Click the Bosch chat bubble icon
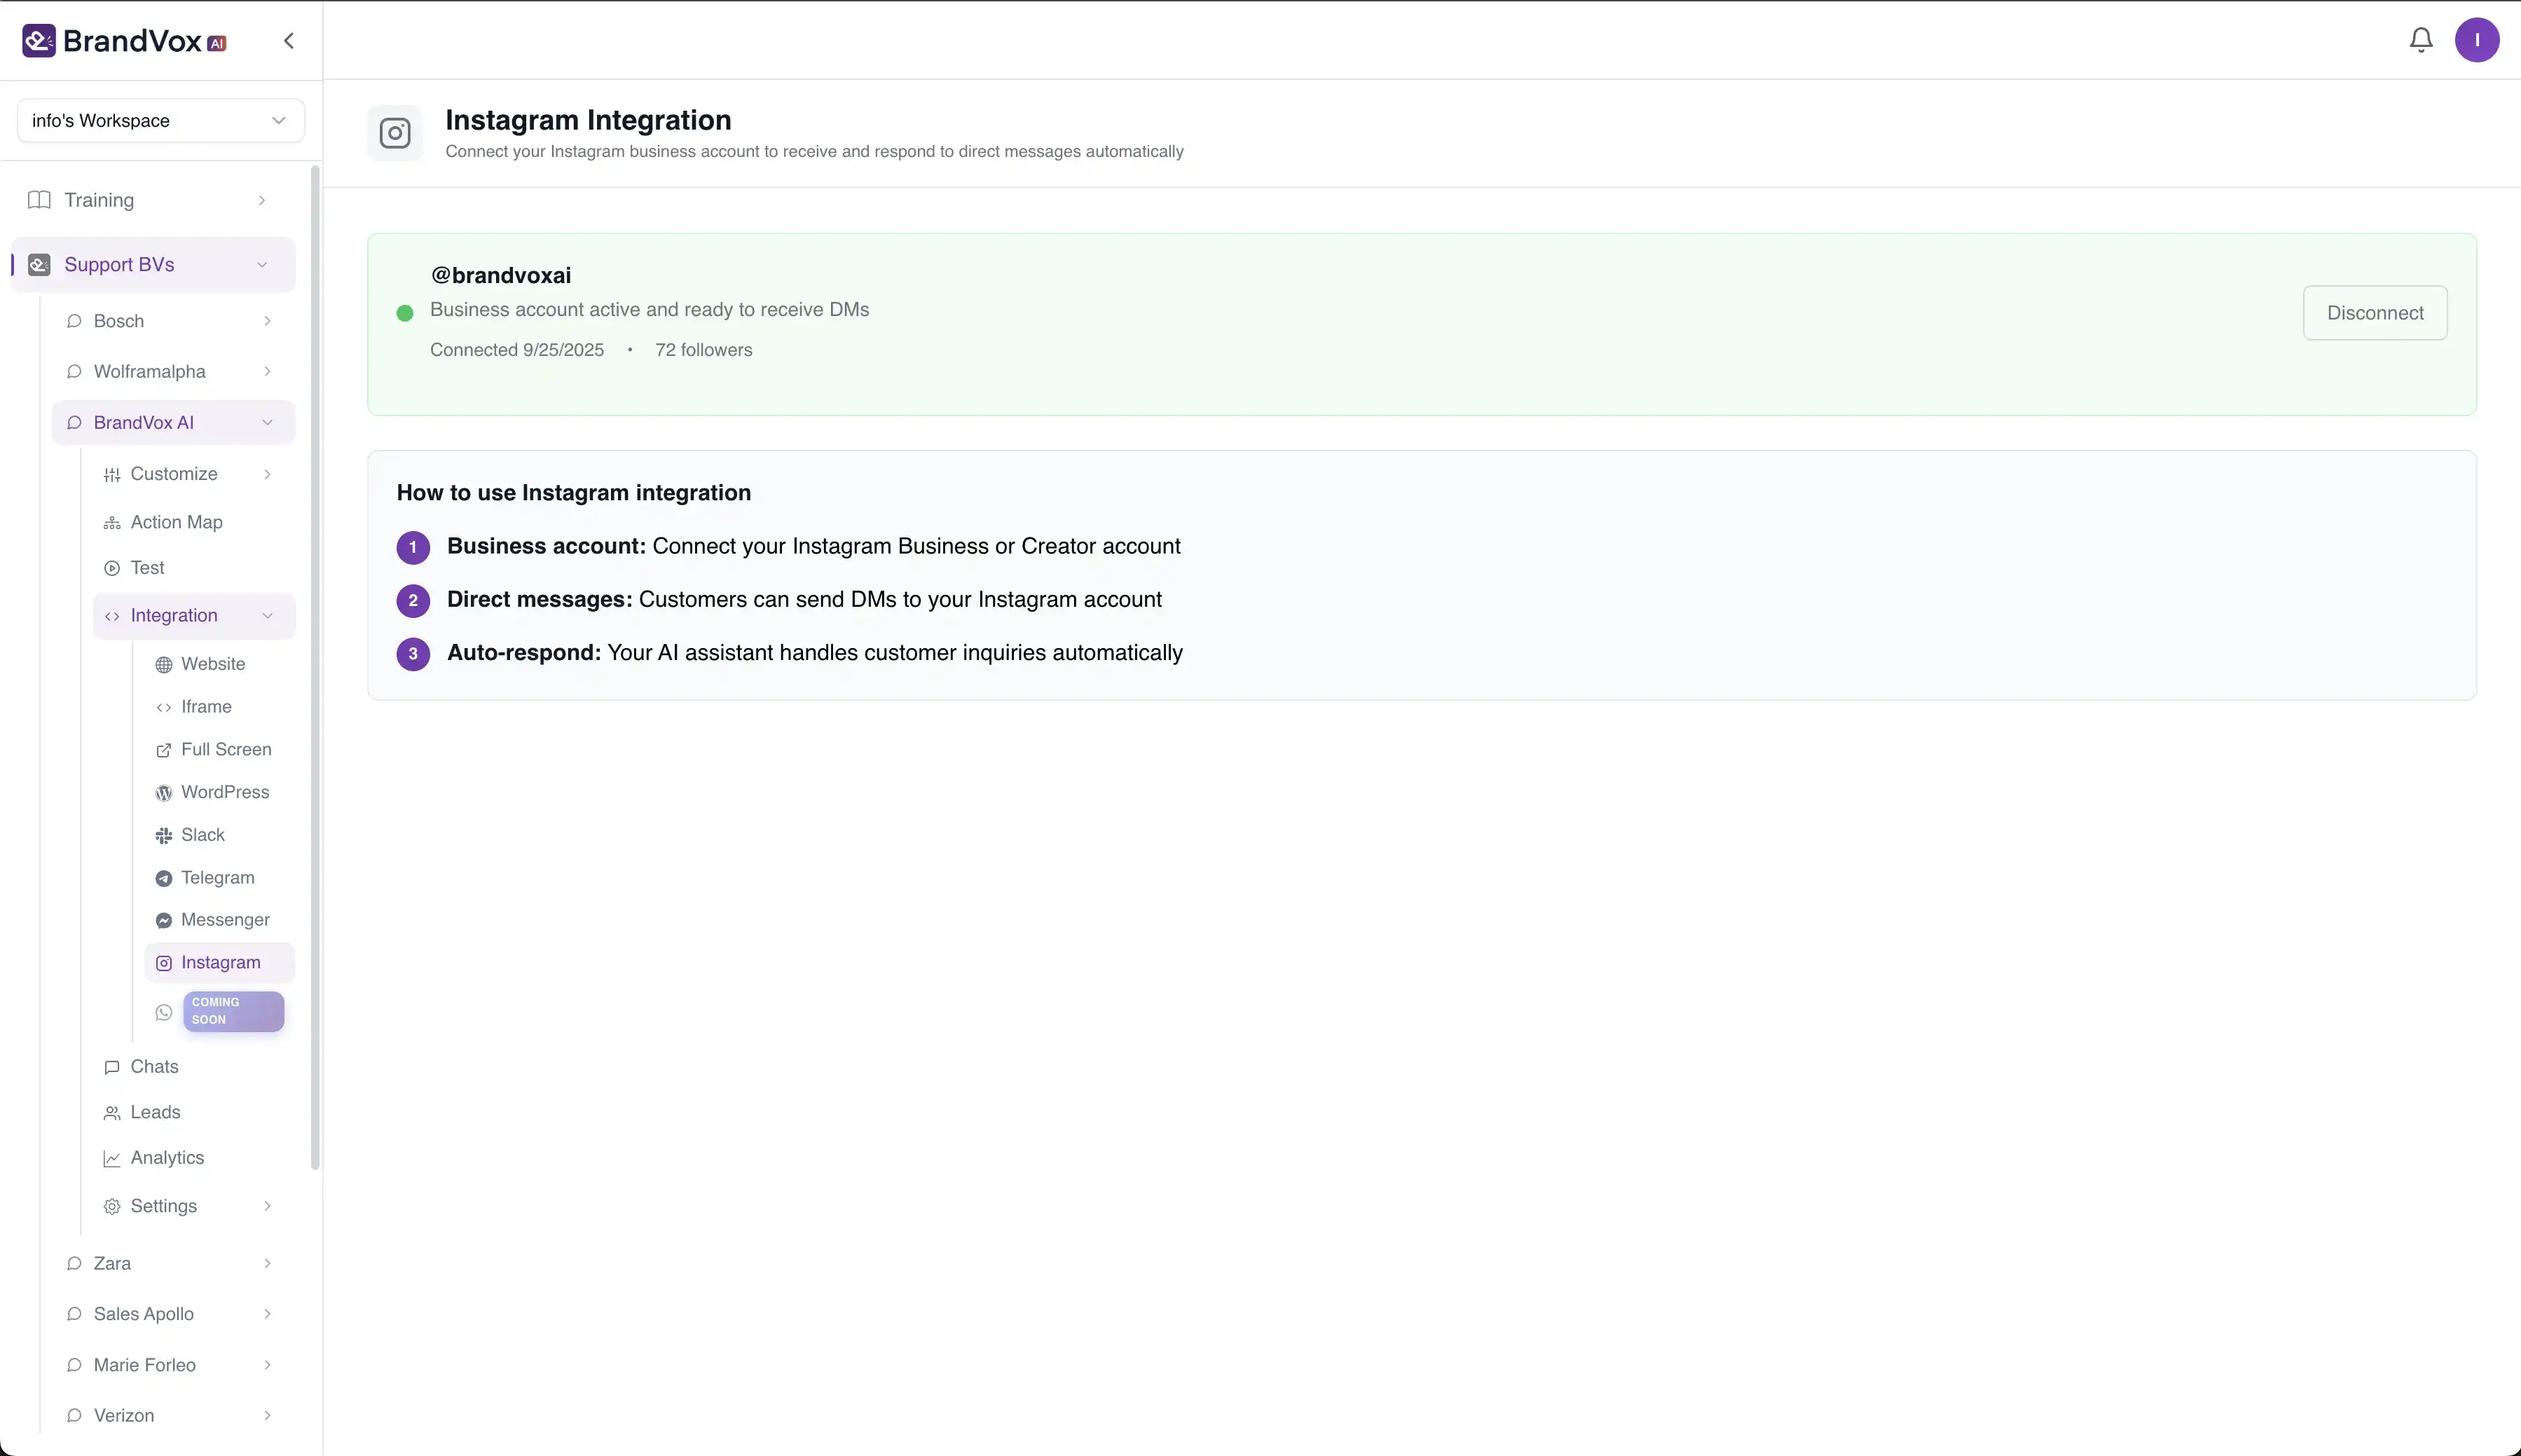 (74, 321)
